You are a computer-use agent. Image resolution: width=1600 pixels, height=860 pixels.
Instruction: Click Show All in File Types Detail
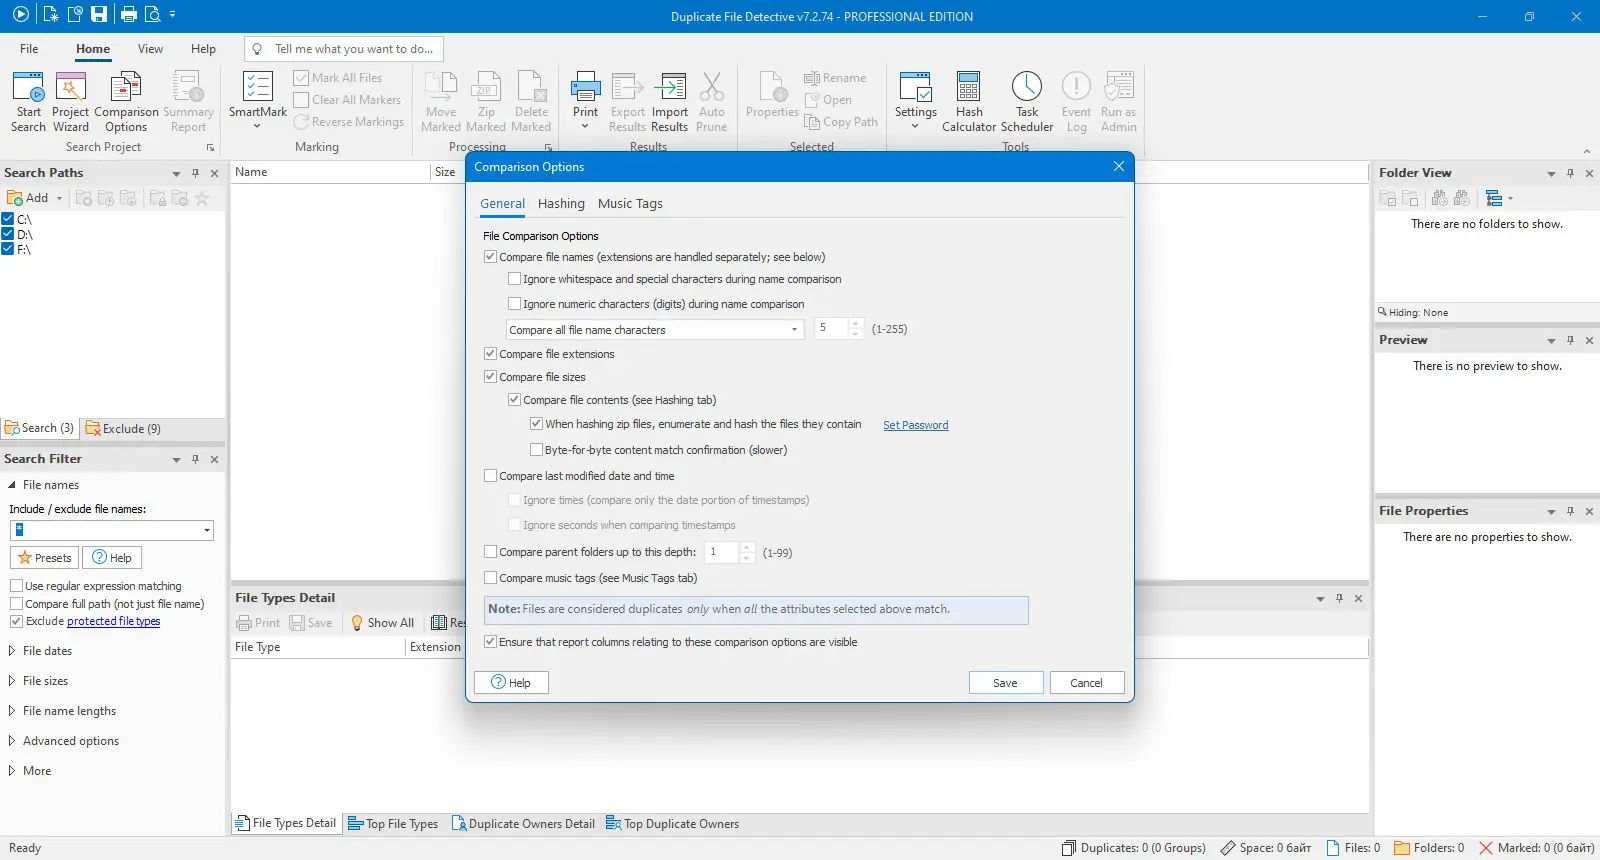tap(382, 623)
